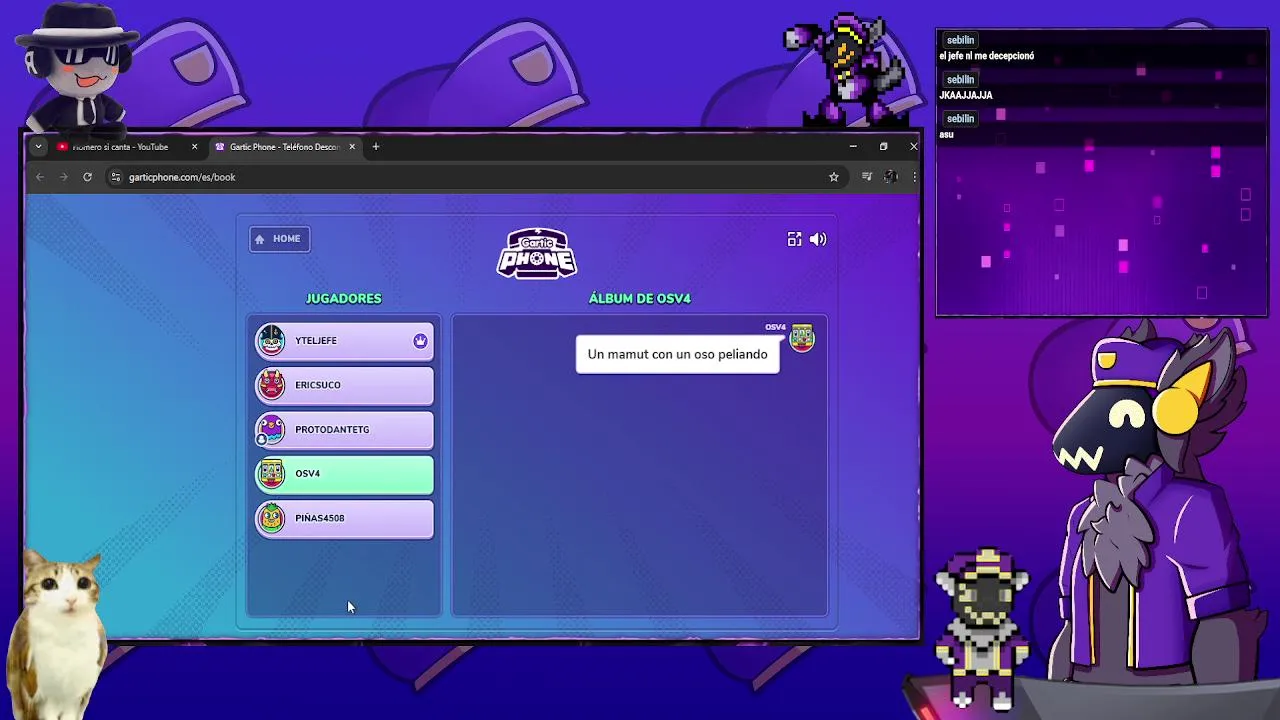Click the OSV4 avatar in the players list

[271, 474]
